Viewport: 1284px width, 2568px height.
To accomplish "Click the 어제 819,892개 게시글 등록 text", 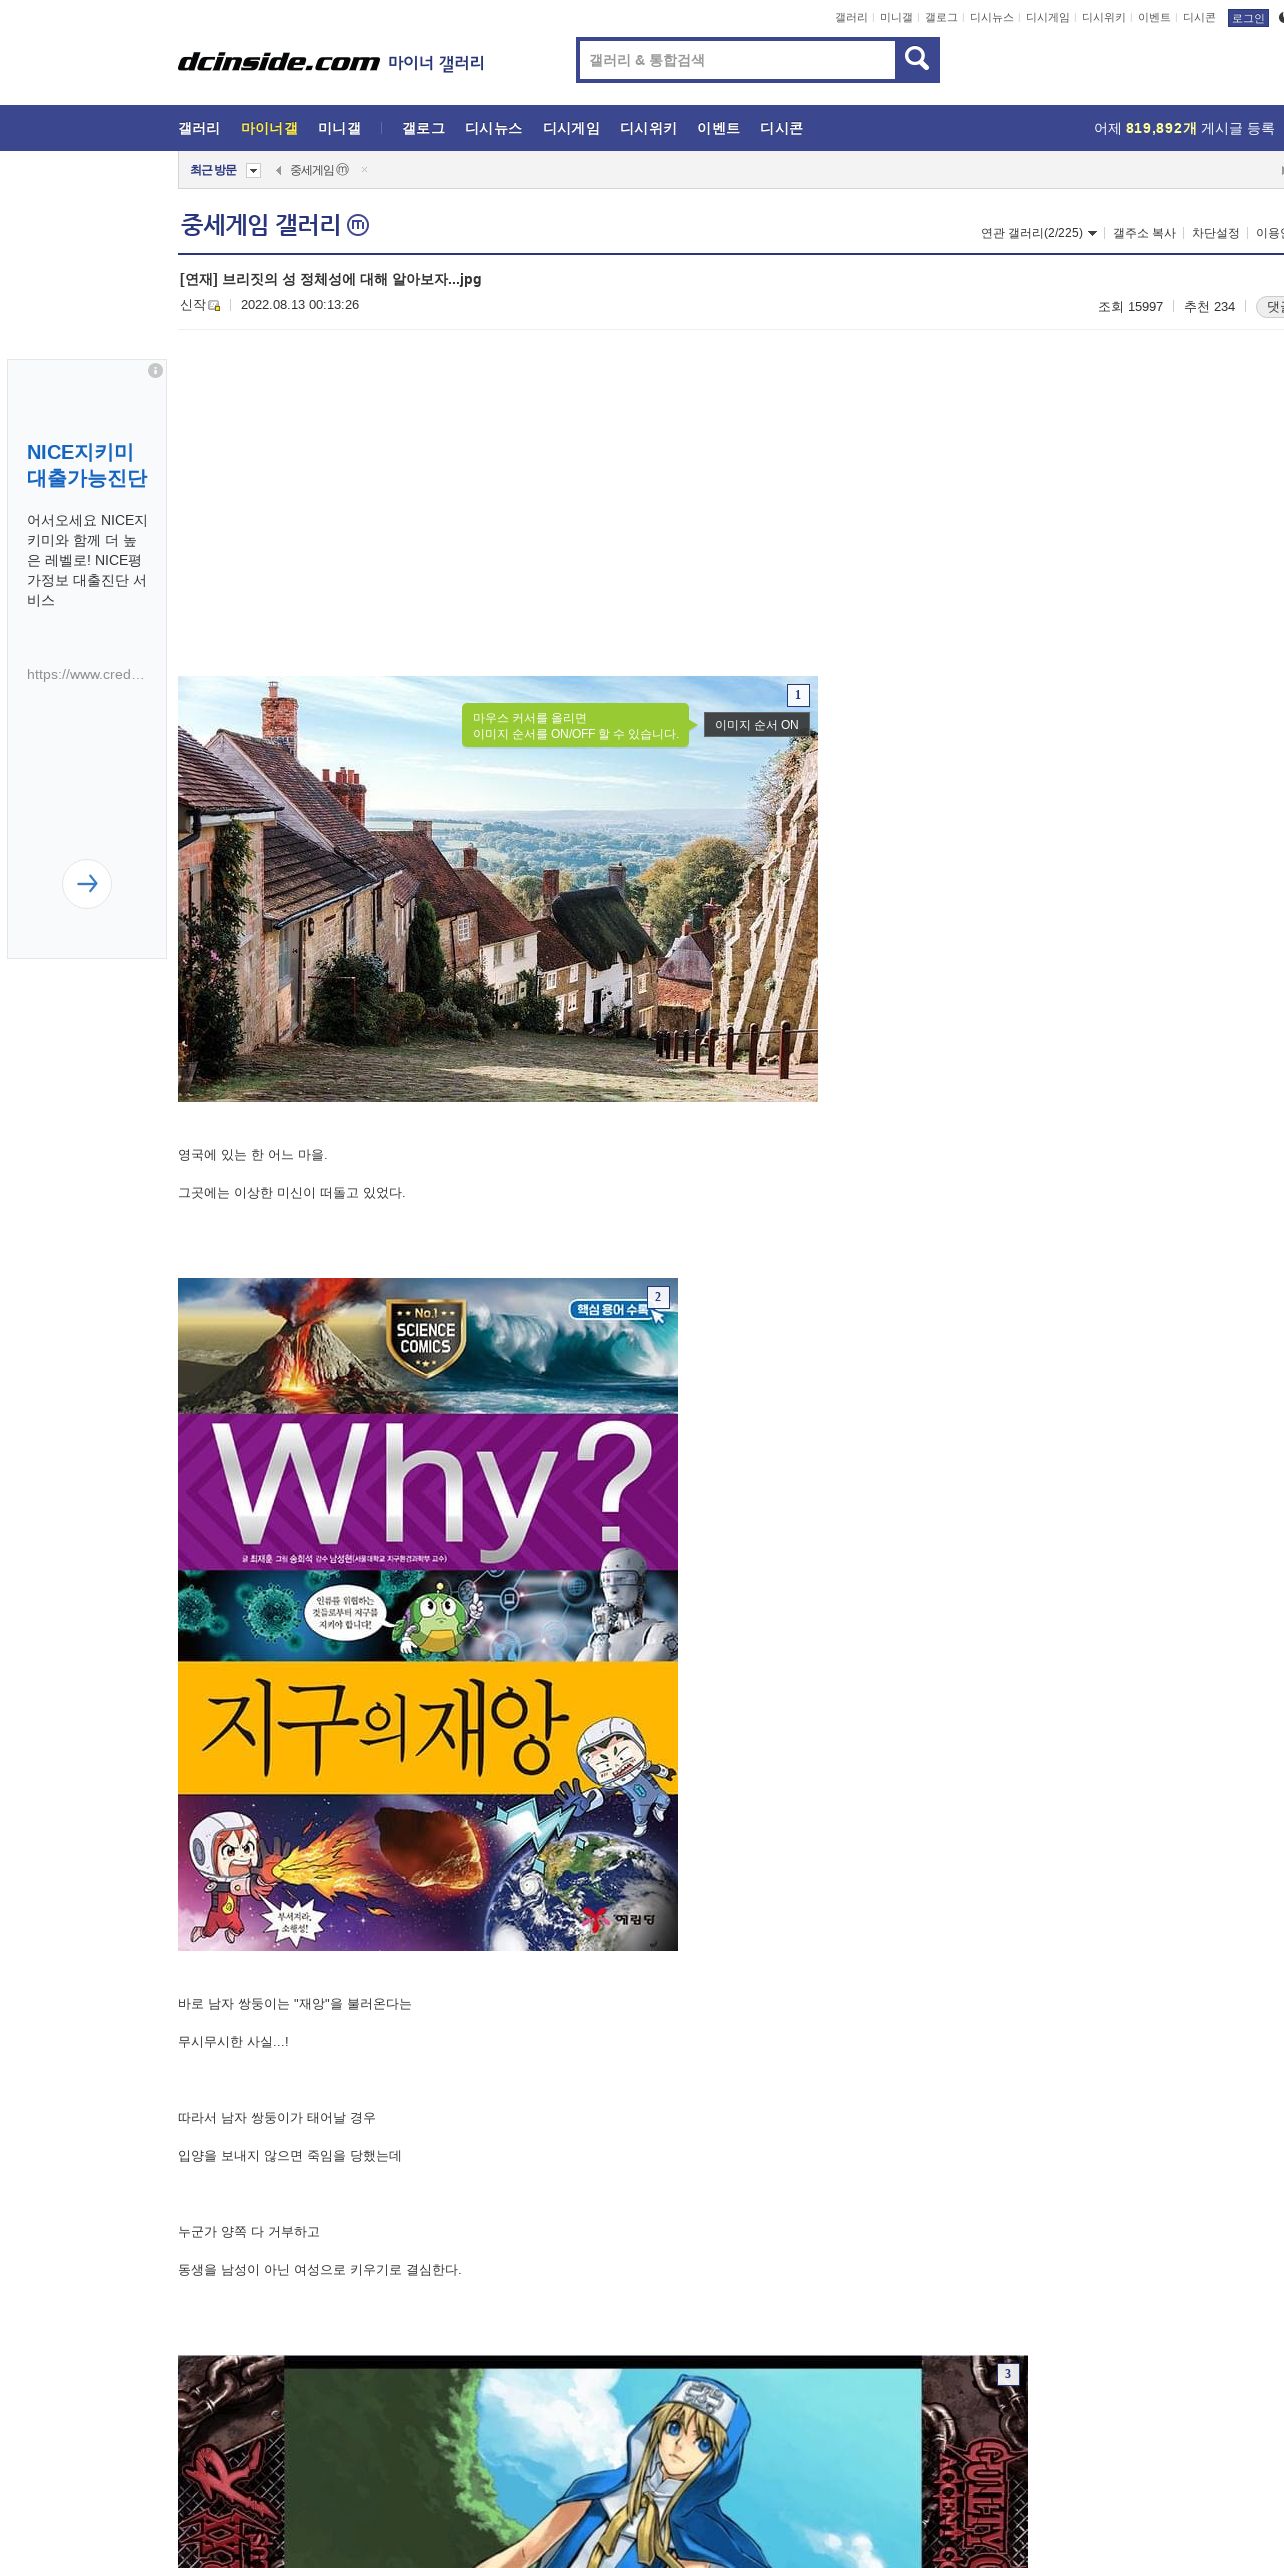I will click(x=1184, y=128).
